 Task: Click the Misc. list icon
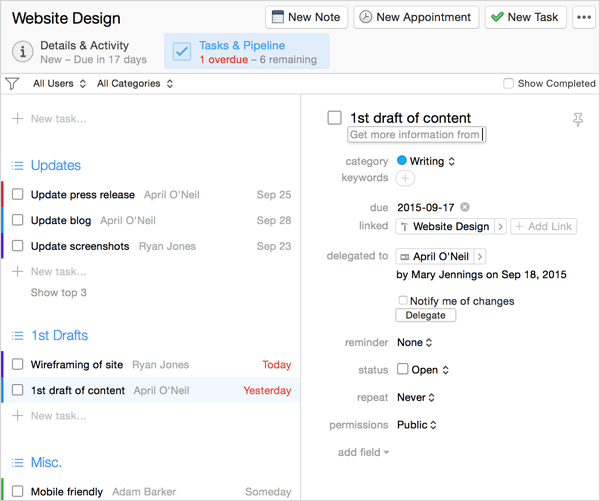pyautogui.click(x=17, y=463)
